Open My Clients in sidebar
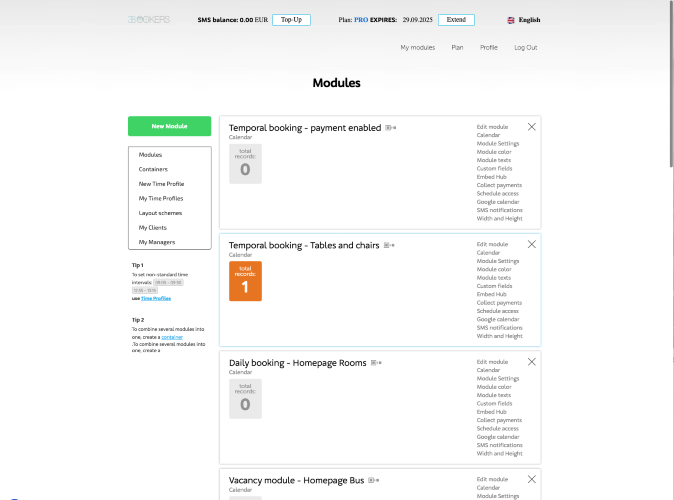The image size is (674, 500). tap(153, 228)
